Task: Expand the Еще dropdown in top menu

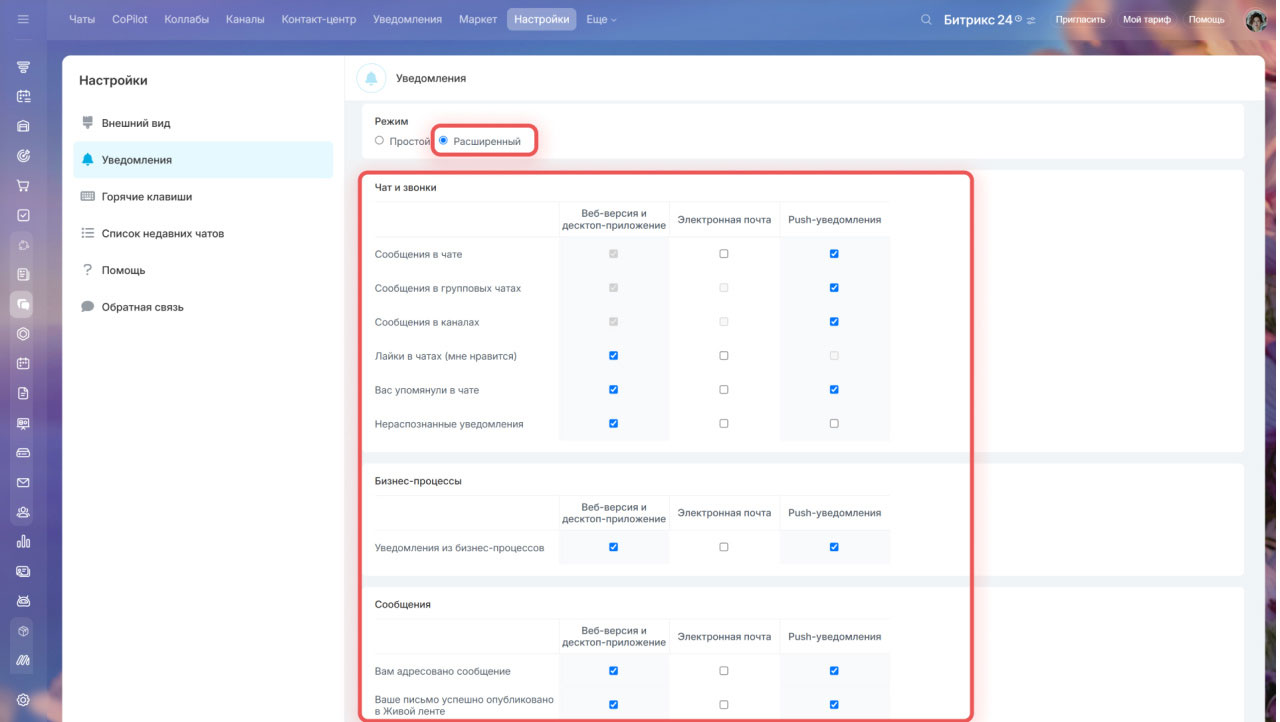Action: [x=601, y=20]
